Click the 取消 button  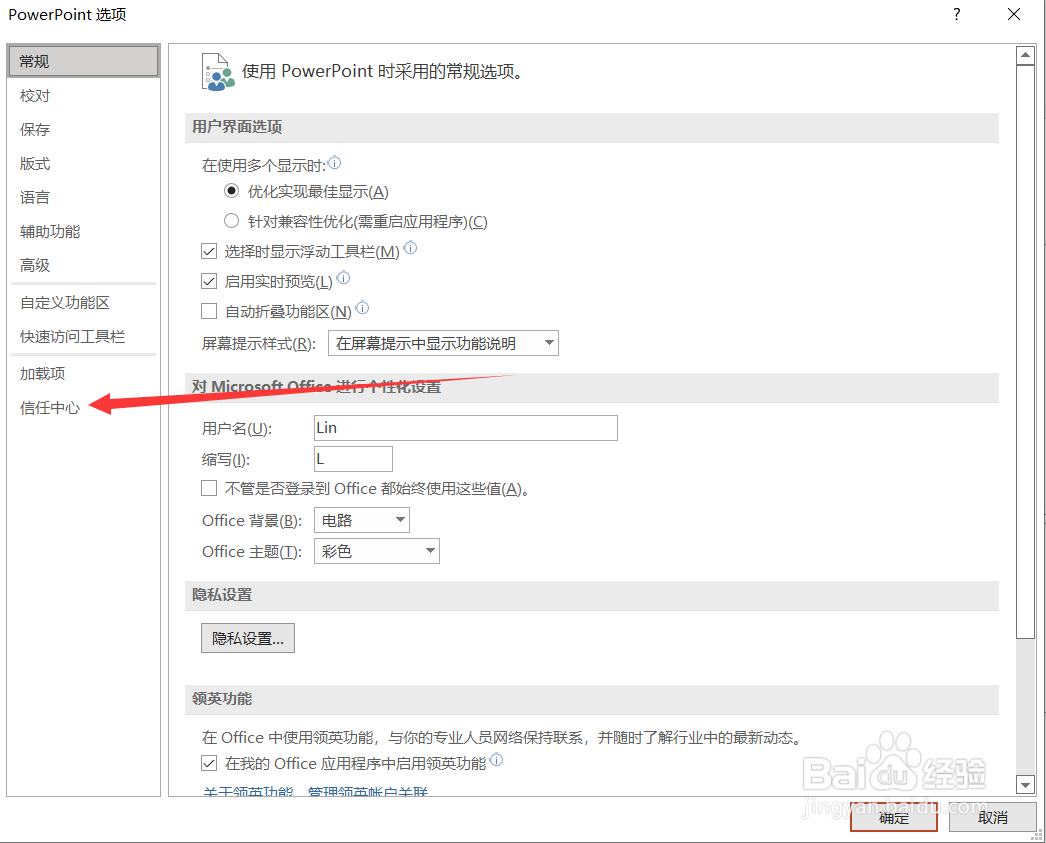point(993,818)
